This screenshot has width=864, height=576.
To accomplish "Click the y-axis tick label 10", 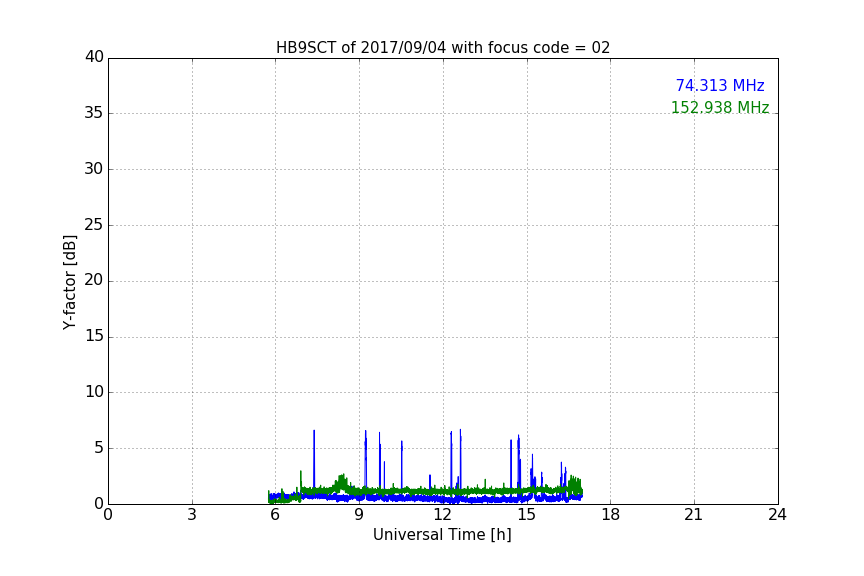I will [x=94, y=392].
